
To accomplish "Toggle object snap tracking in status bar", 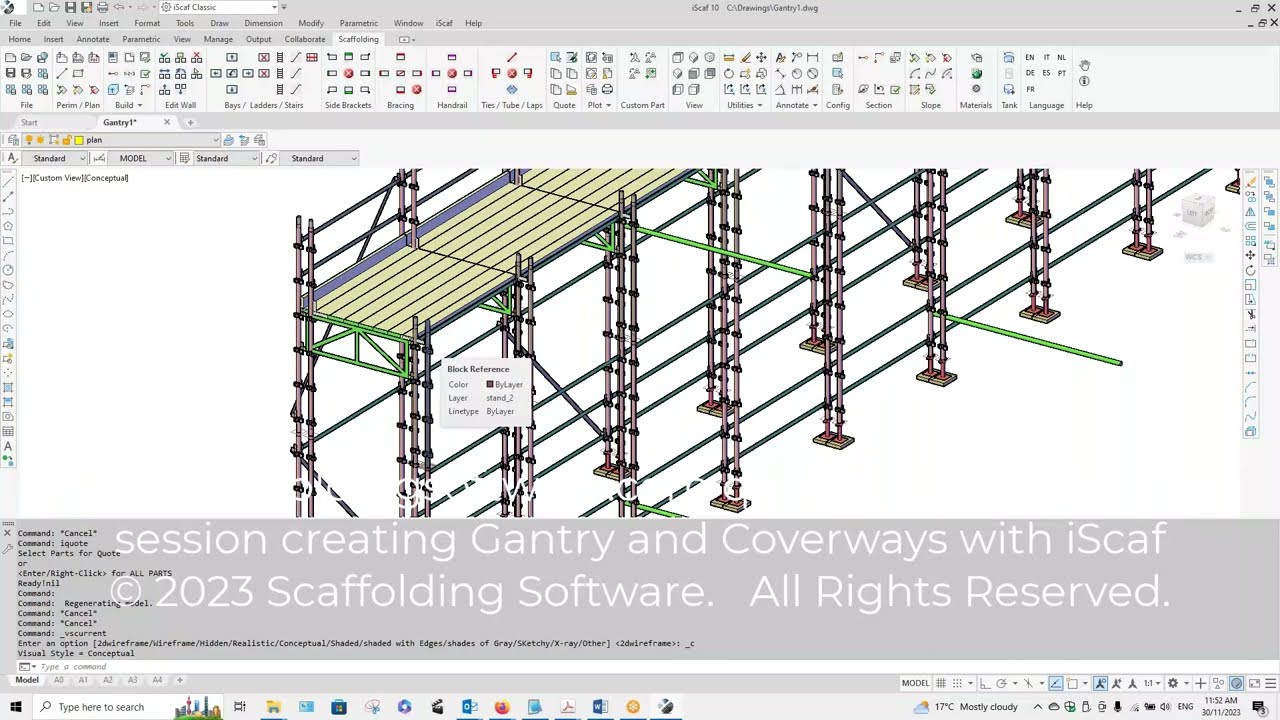I will pyautogui.click(x=1056, y=683).
